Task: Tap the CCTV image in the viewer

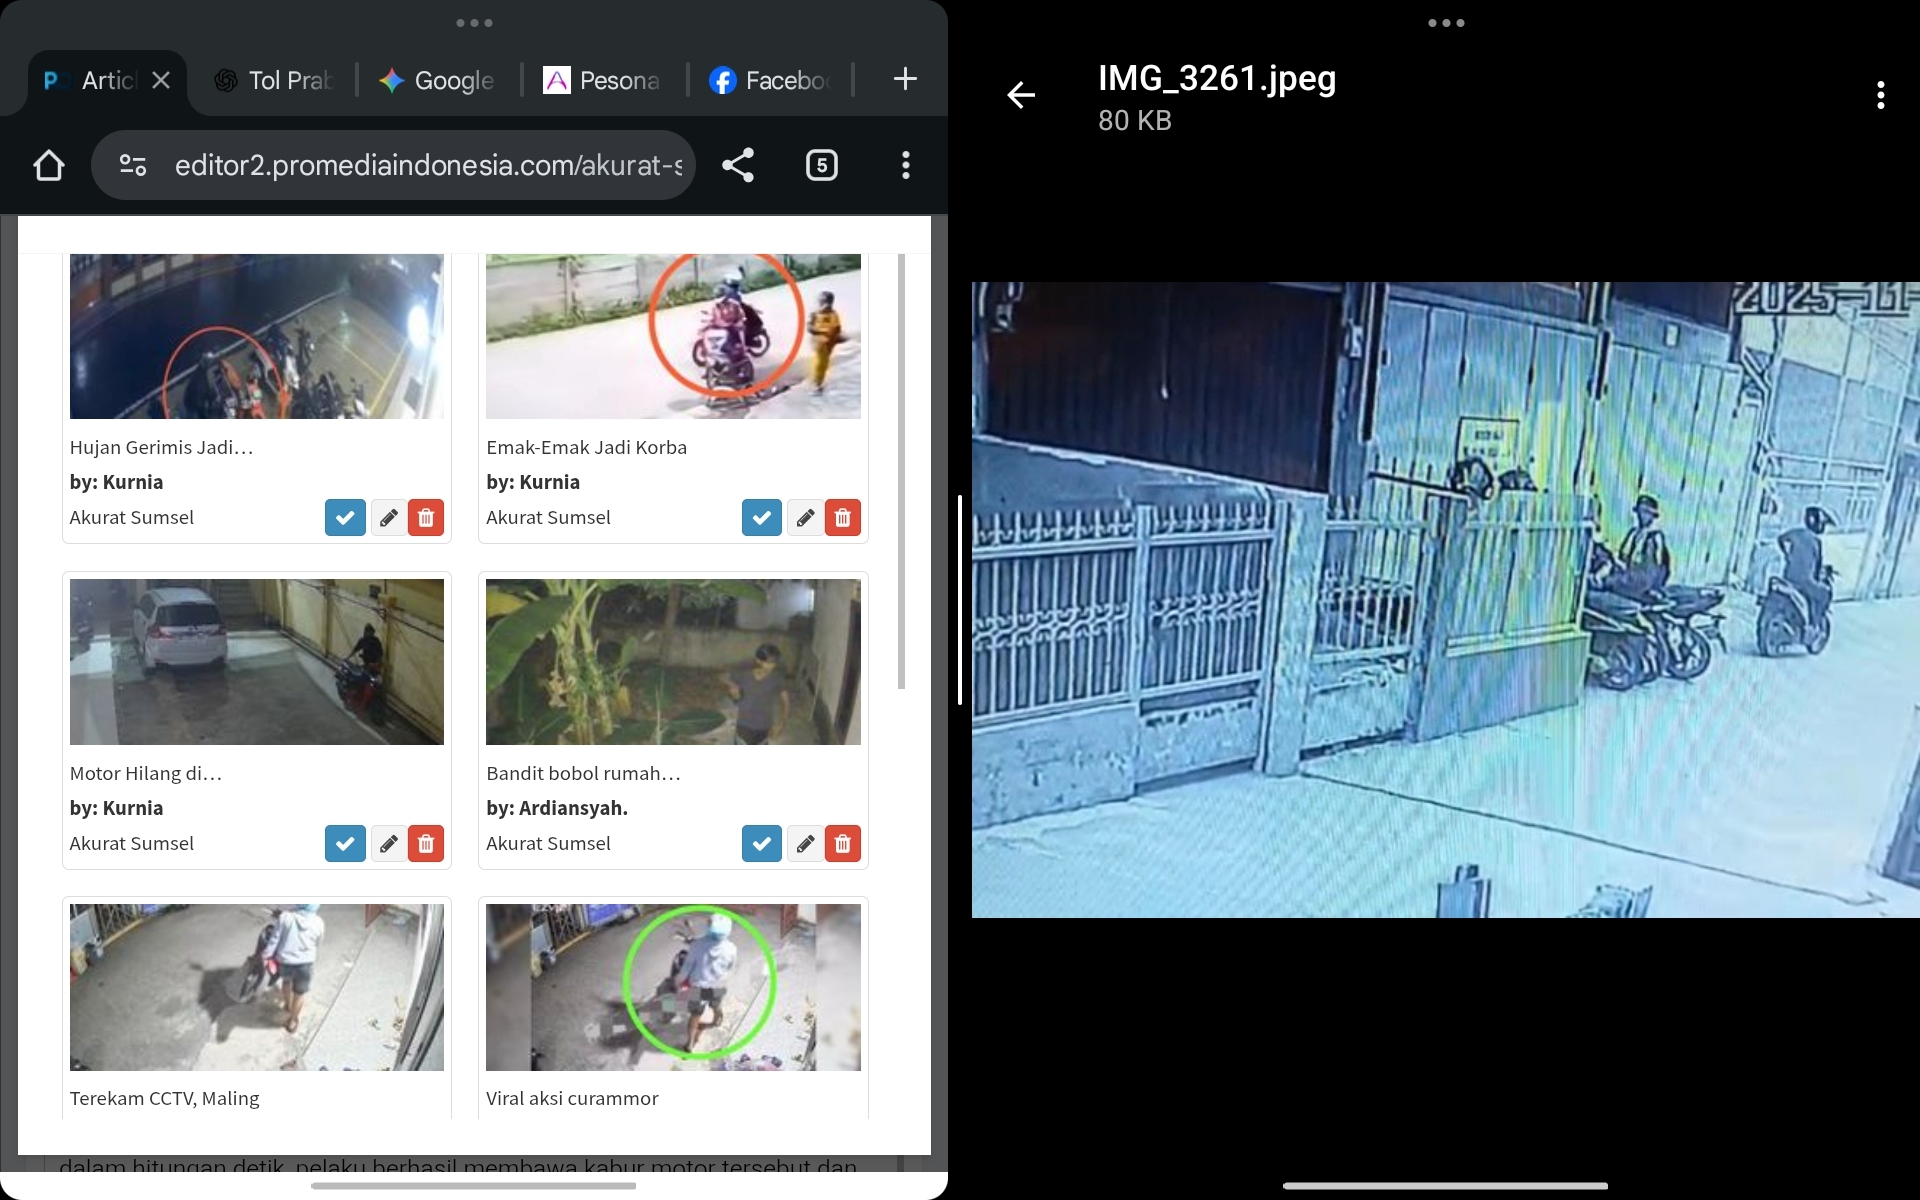Action: pos(1446,600)
